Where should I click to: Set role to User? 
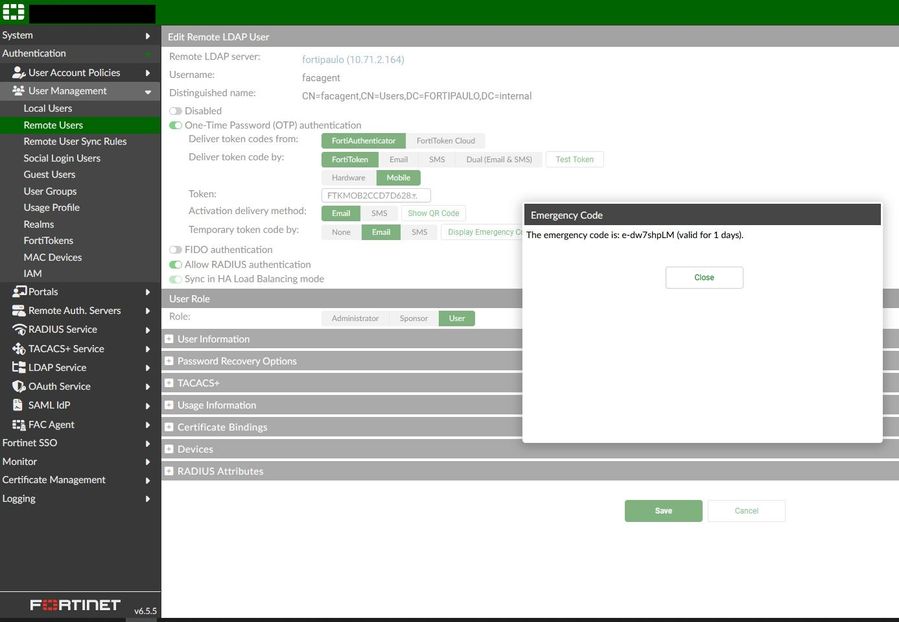(x=457, y=318)
